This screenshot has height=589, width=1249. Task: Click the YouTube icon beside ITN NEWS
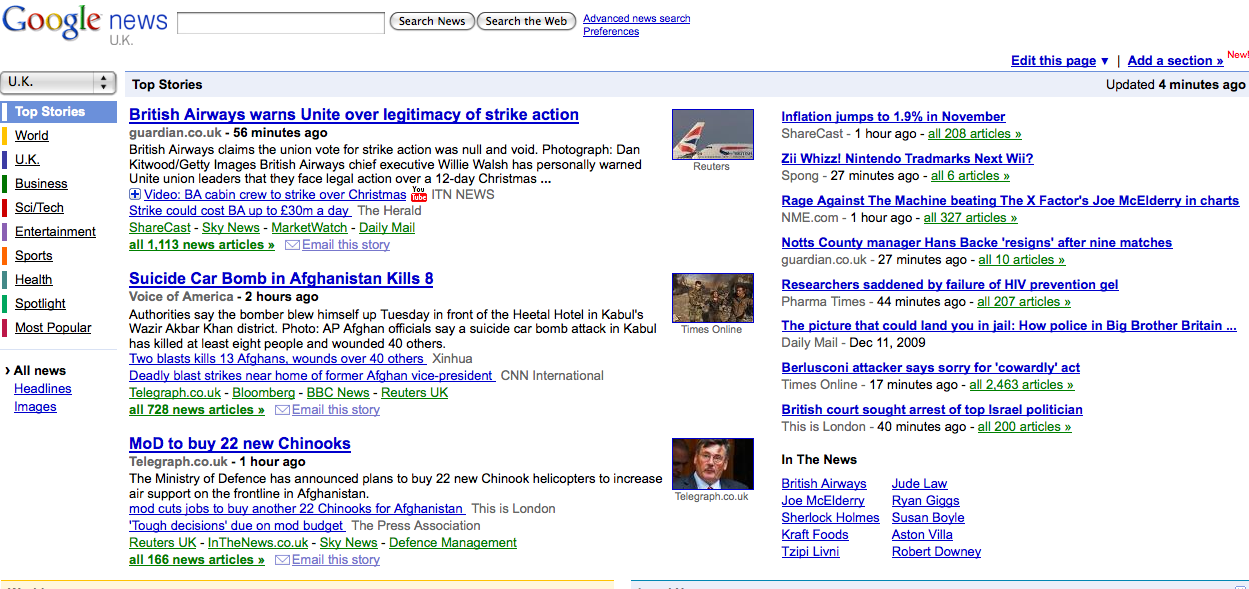pyautogui.click(x=419, y=194)
